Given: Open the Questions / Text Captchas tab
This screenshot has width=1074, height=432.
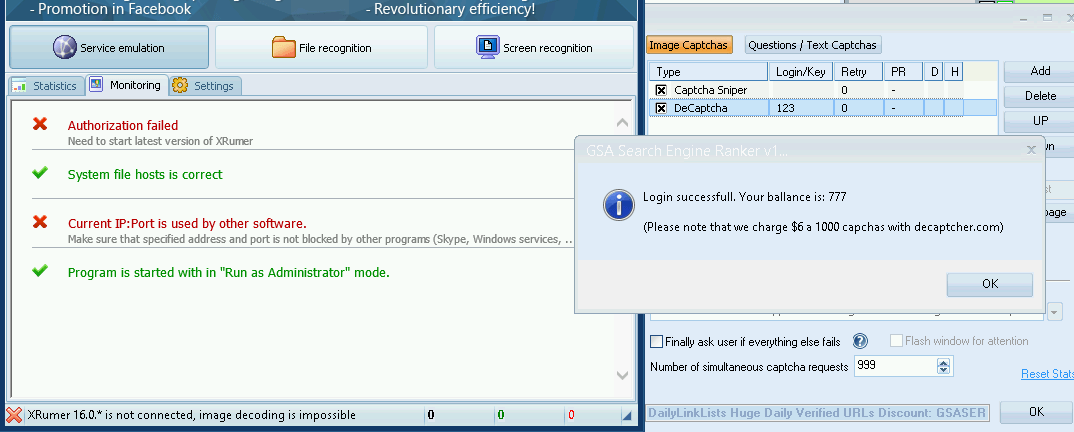Looking at the screenshot, I should point(812,45).
